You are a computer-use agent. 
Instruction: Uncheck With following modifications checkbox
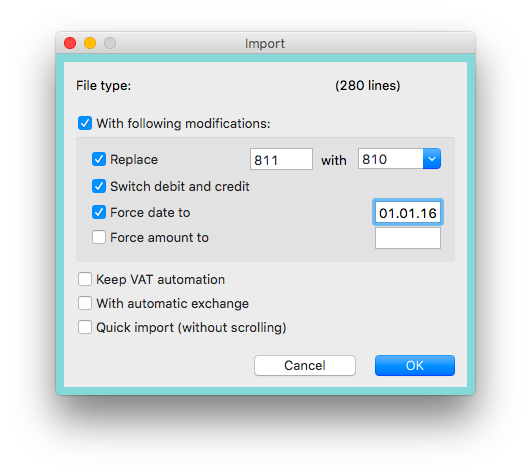point(85,123)
